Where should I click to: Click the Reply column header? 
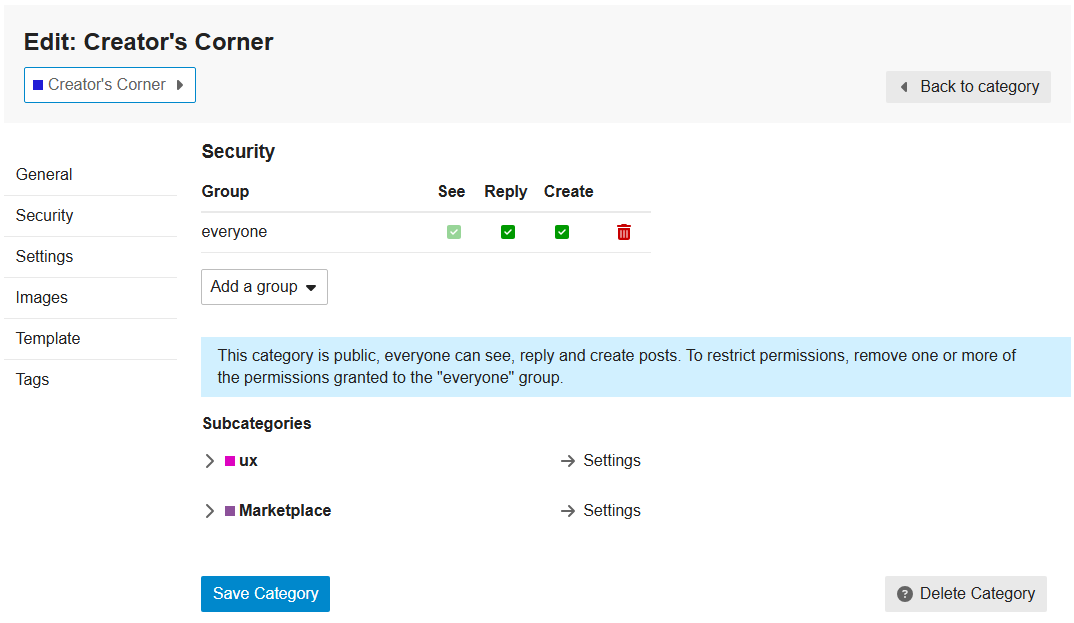click(x=505, y=192)
